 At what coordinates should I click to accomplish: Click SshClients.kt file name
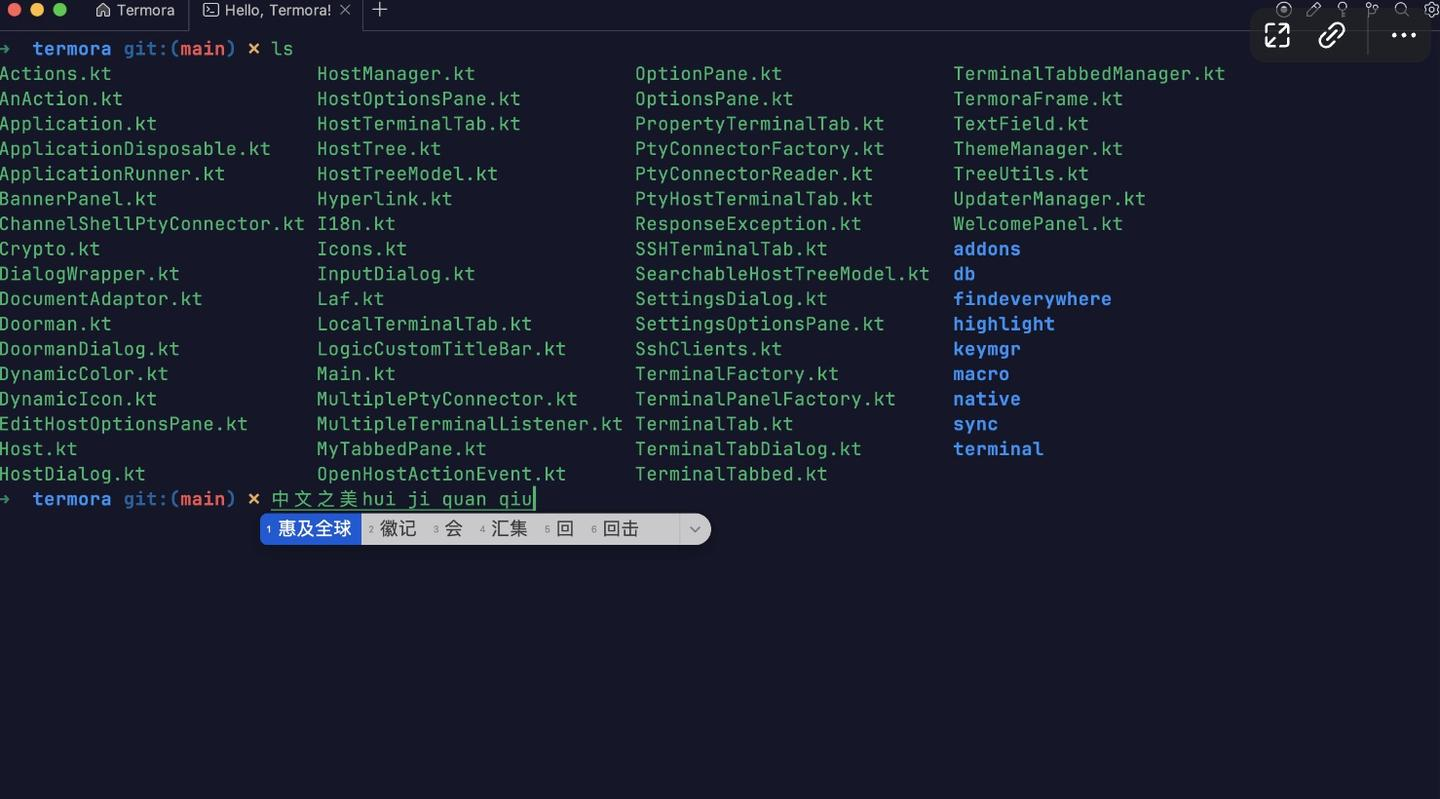(x=709, y=349)
